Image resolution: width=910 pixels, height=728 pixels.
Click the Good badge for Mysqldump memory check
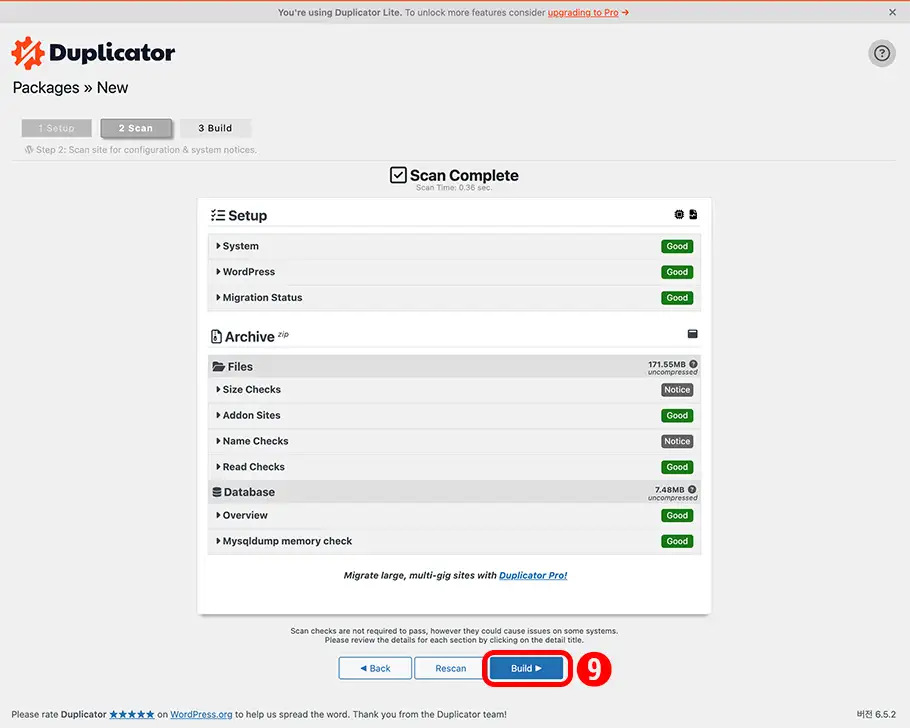pos(677,541)
